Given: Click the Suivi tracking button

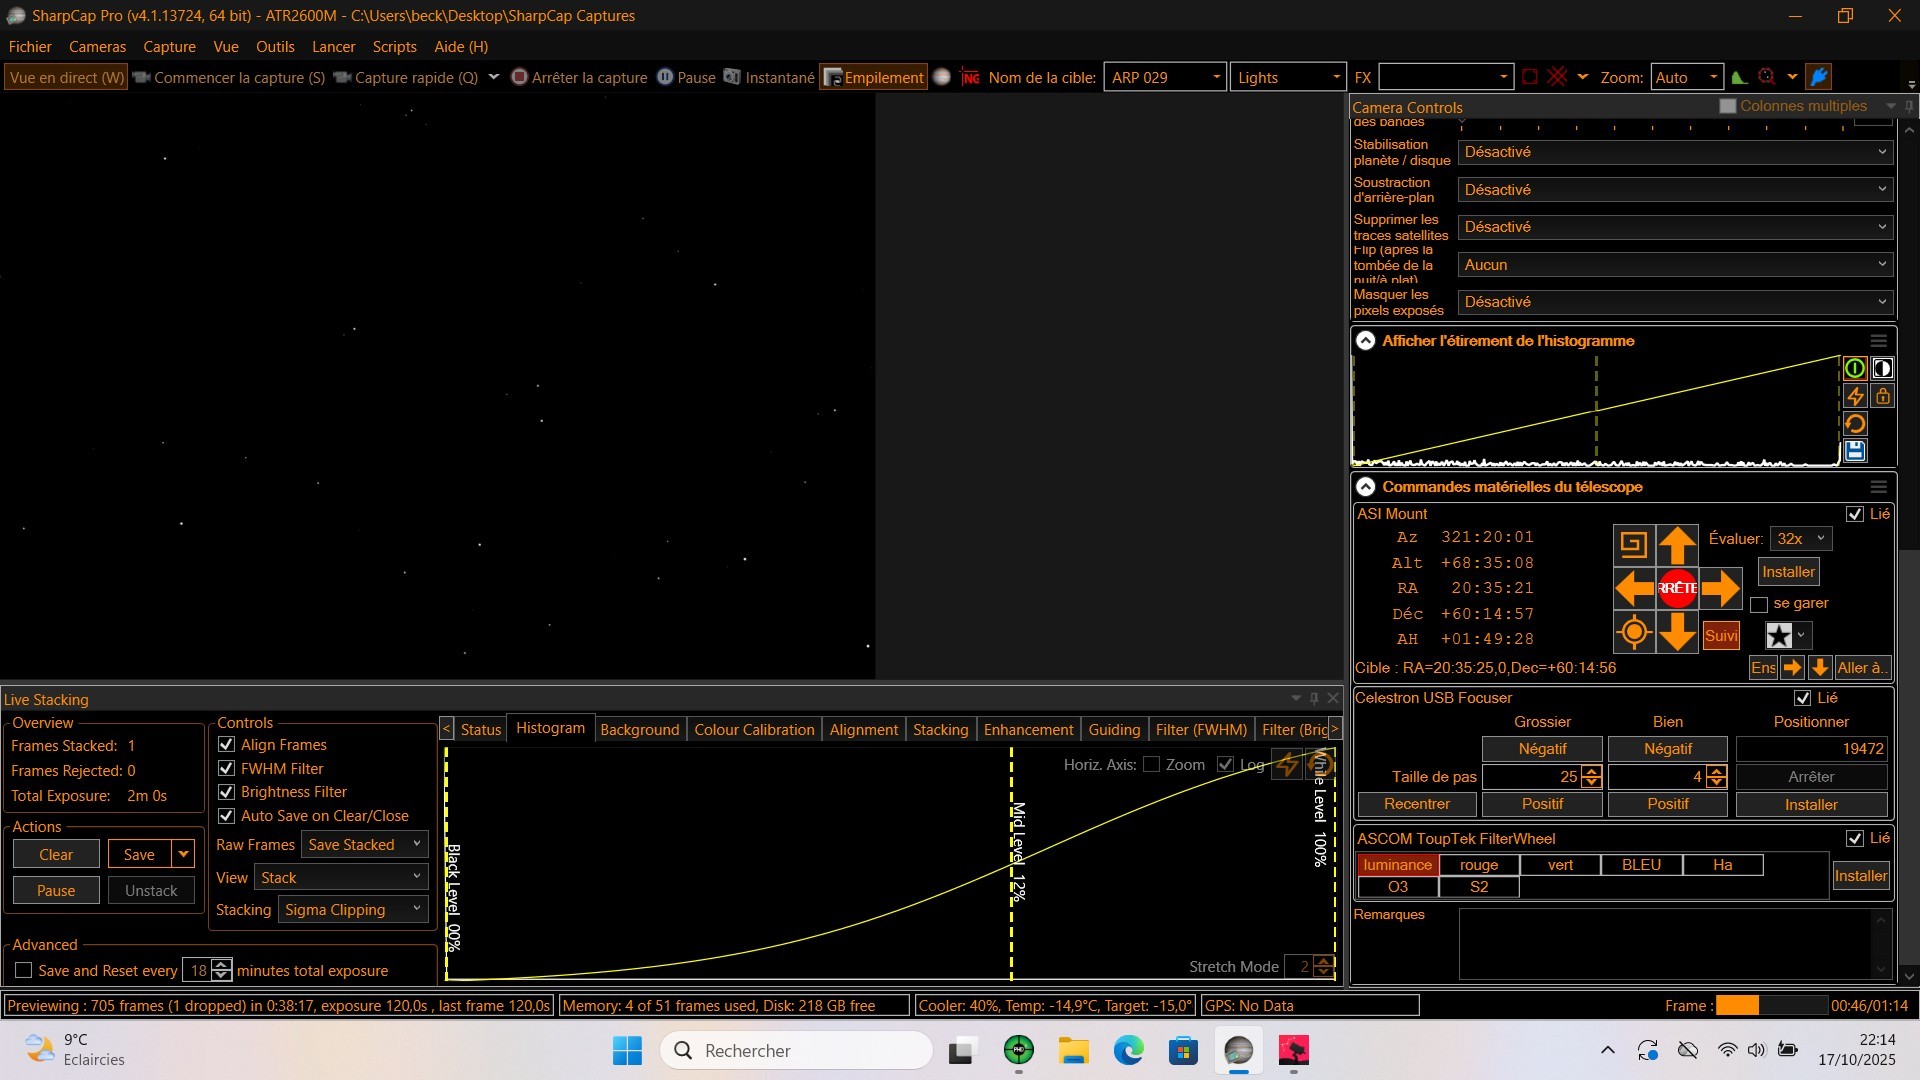Looking at the screenshot, I should pyautogui.click(x=1721, y=635).
